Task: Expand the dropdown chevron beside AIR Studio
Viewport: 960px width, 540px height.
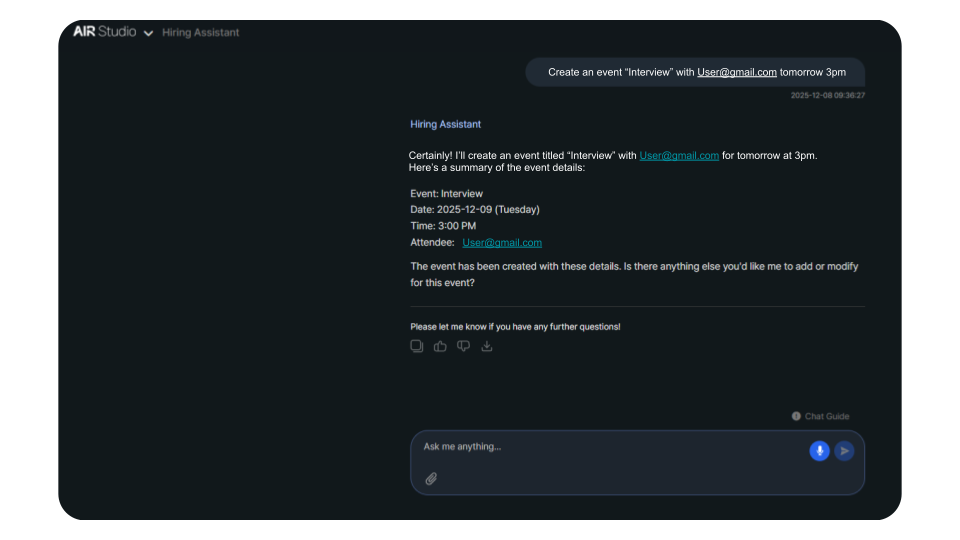Action: pyautogui.click(x=148, y=33)
